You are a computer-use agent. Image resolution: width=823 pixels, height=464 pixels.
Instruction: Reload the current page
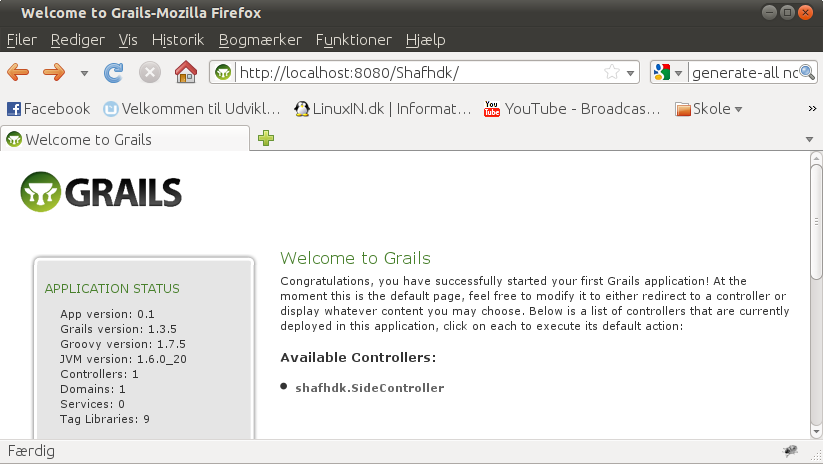pos(113,72)
